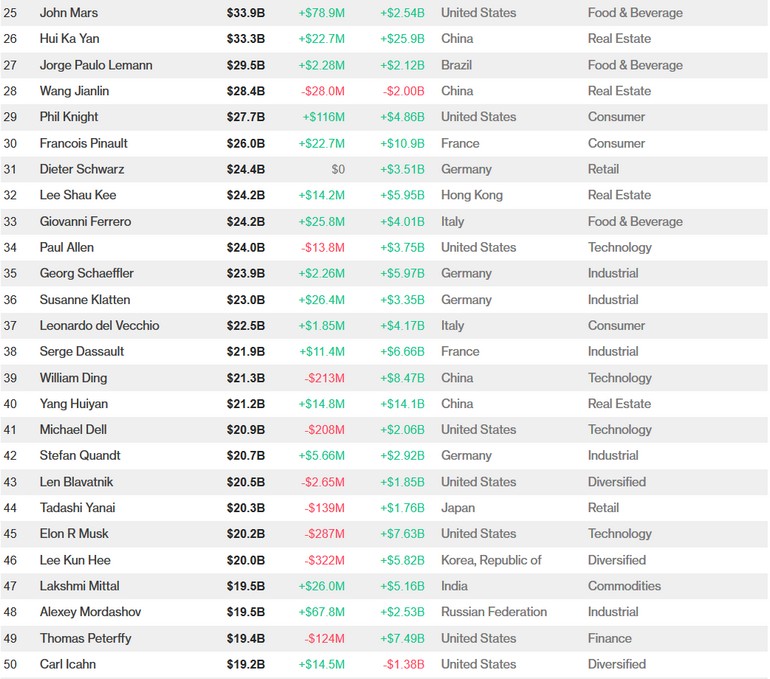Select the Lee Kun Hee entry
770x679 pixels.
pos(75,560)
